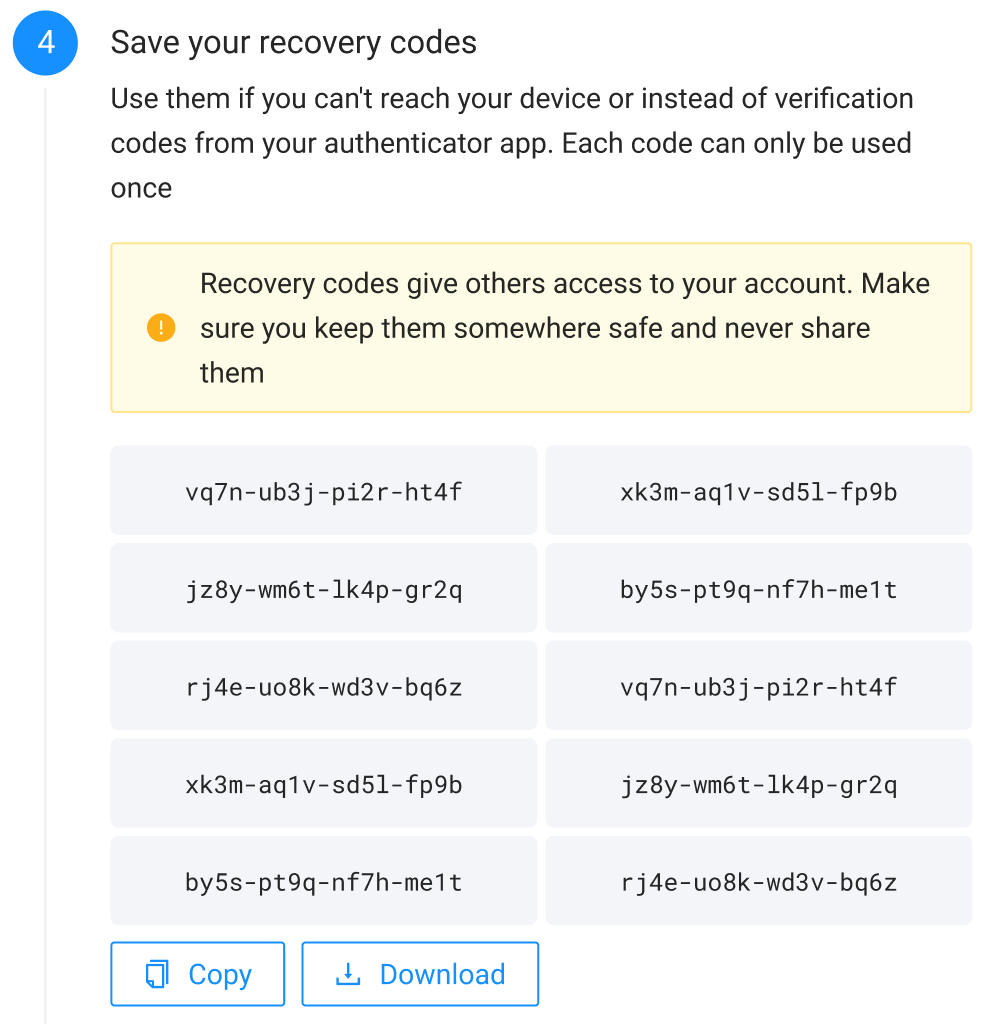
Task: Click the orange exclamation warning icon
Action: (x=161, y=328)
